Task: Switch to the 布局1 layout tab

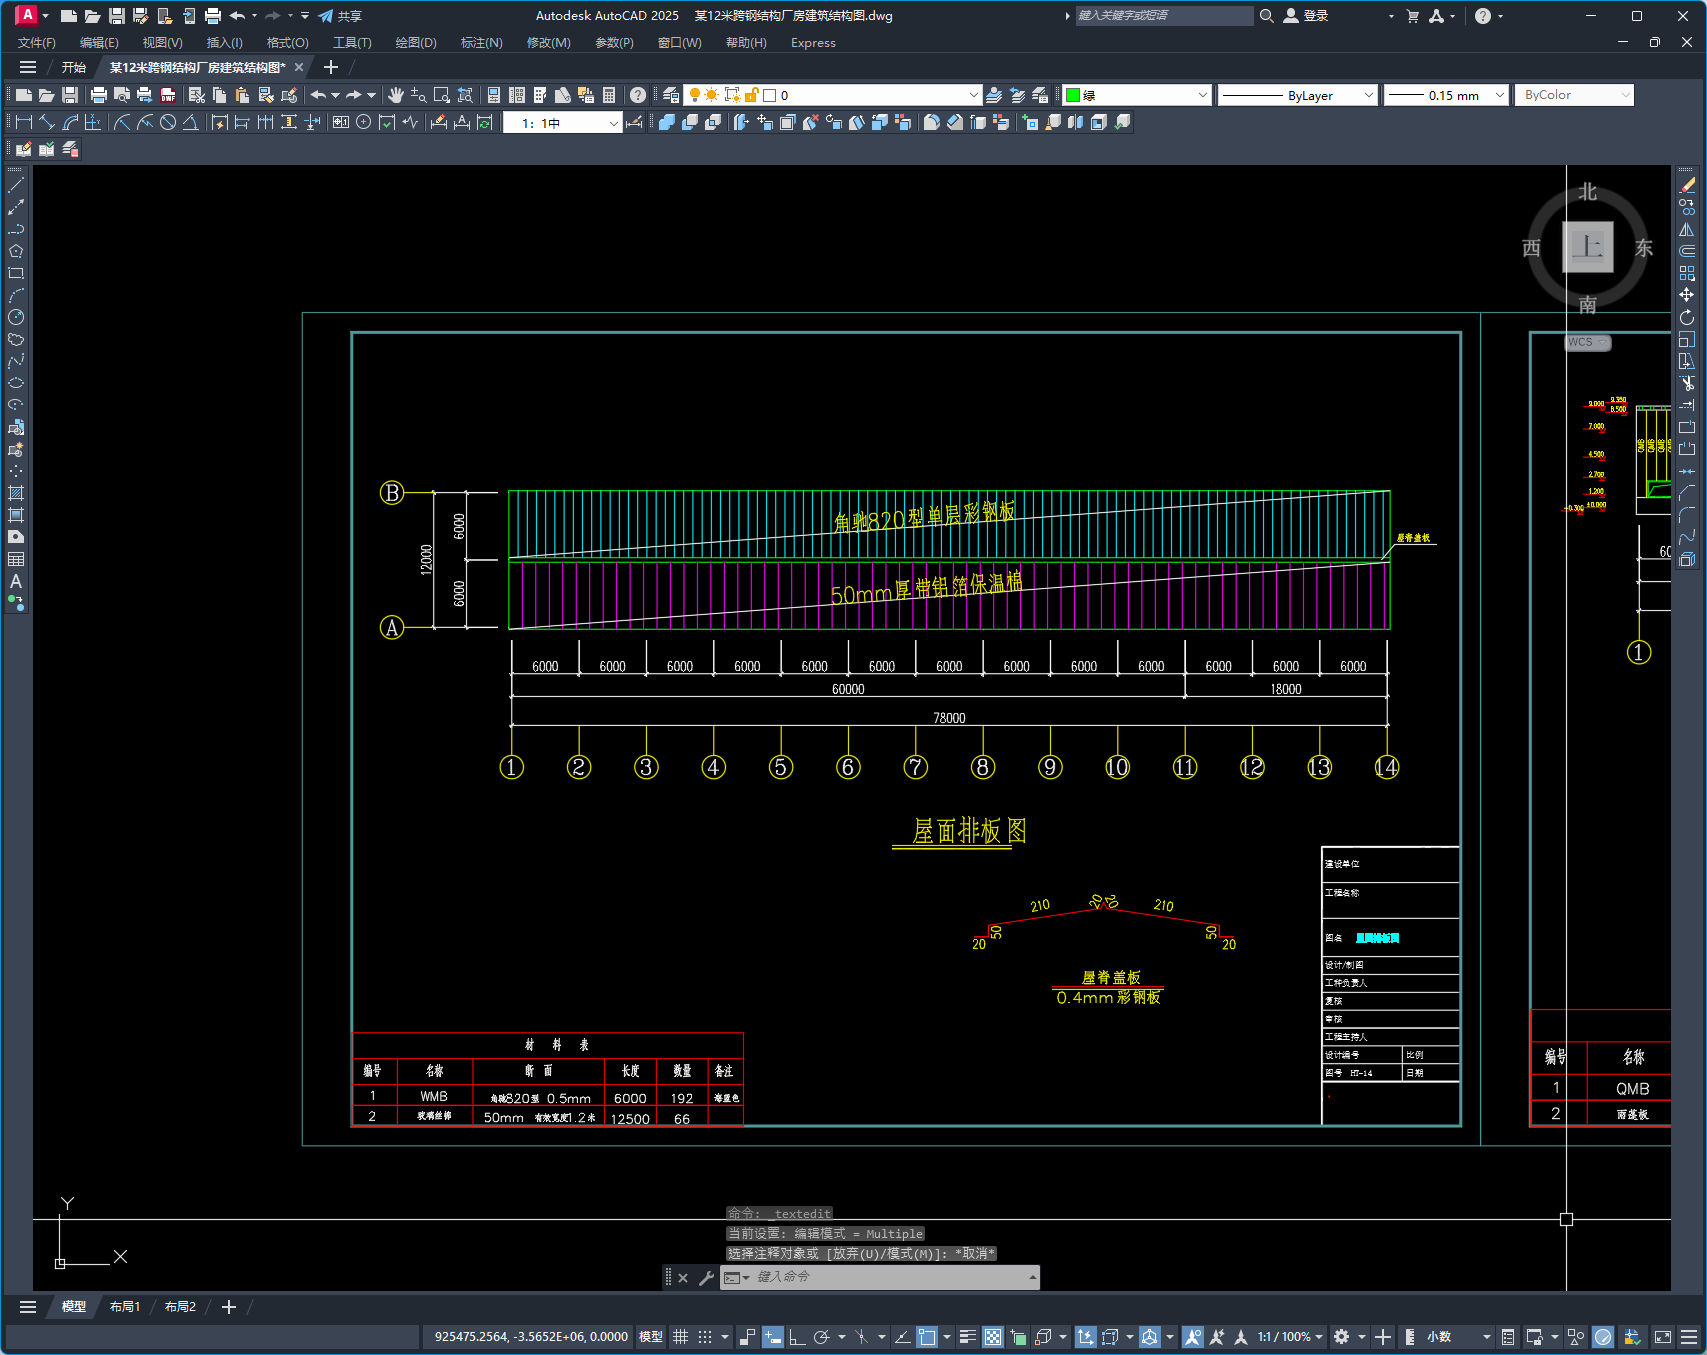Action: [x=125, y=1307]
